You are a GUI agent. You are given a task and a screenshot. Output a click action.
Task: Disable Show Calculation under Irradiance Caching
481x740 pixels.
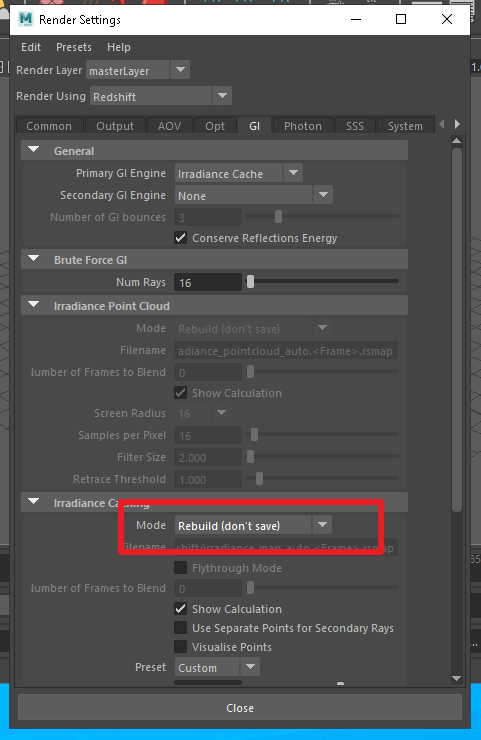tap(180, 608)
